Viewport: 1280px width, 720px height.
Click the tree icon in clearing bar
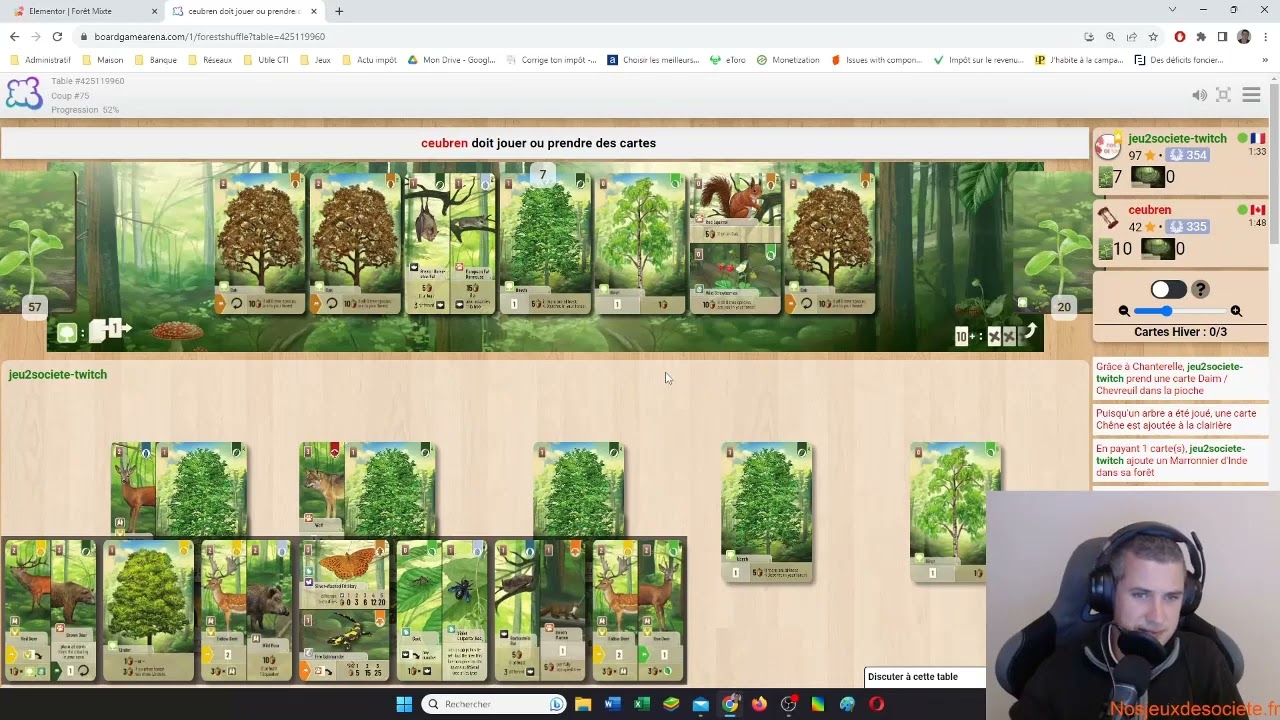point(66,333)
